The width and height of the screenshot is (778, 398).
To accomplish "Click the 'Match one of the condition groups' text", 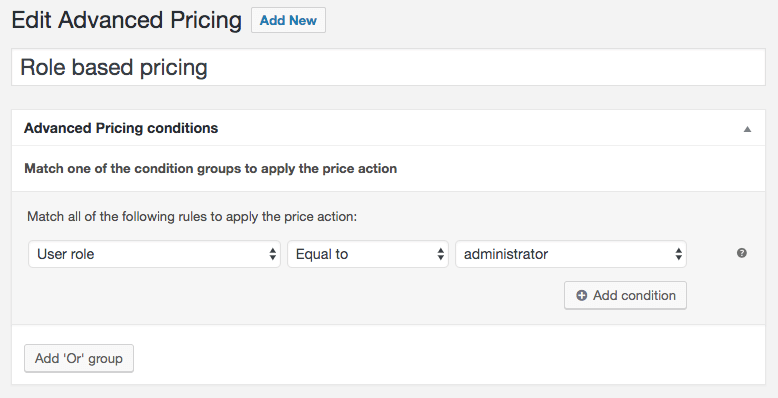I will click(210, 169).
